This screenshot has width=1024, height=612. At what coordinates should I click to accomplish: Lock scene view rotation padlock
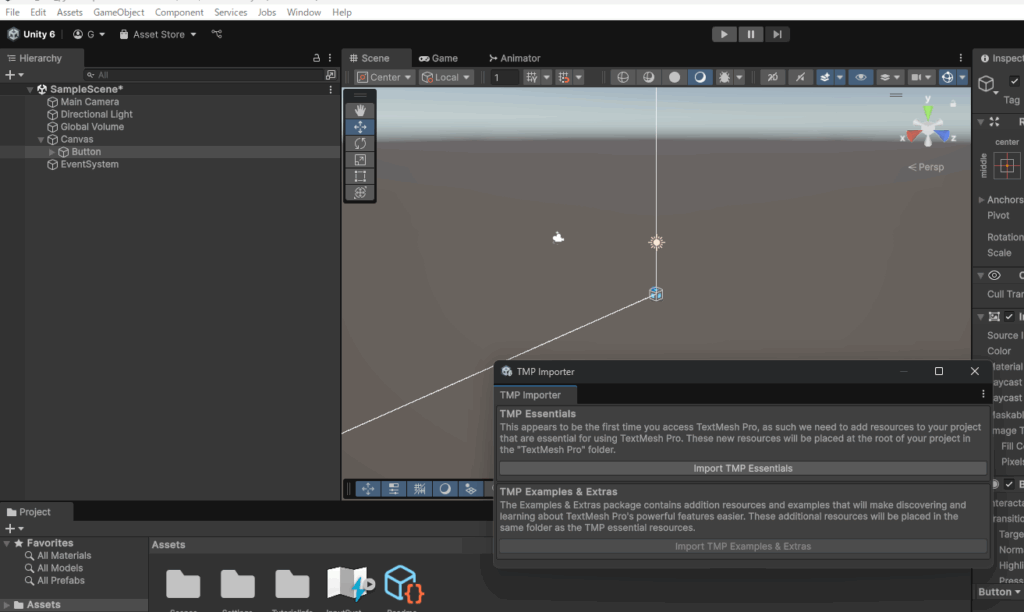click(953, 103)
